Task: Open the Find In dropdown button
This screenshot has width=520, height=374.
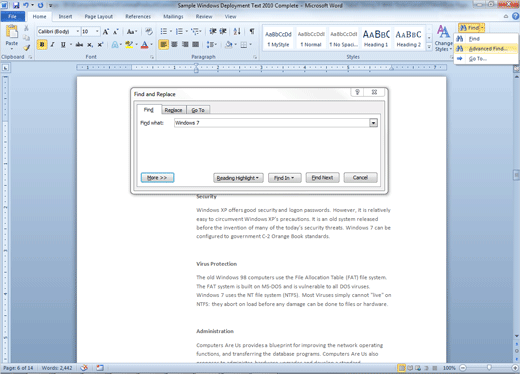Action: coord(284,178)
